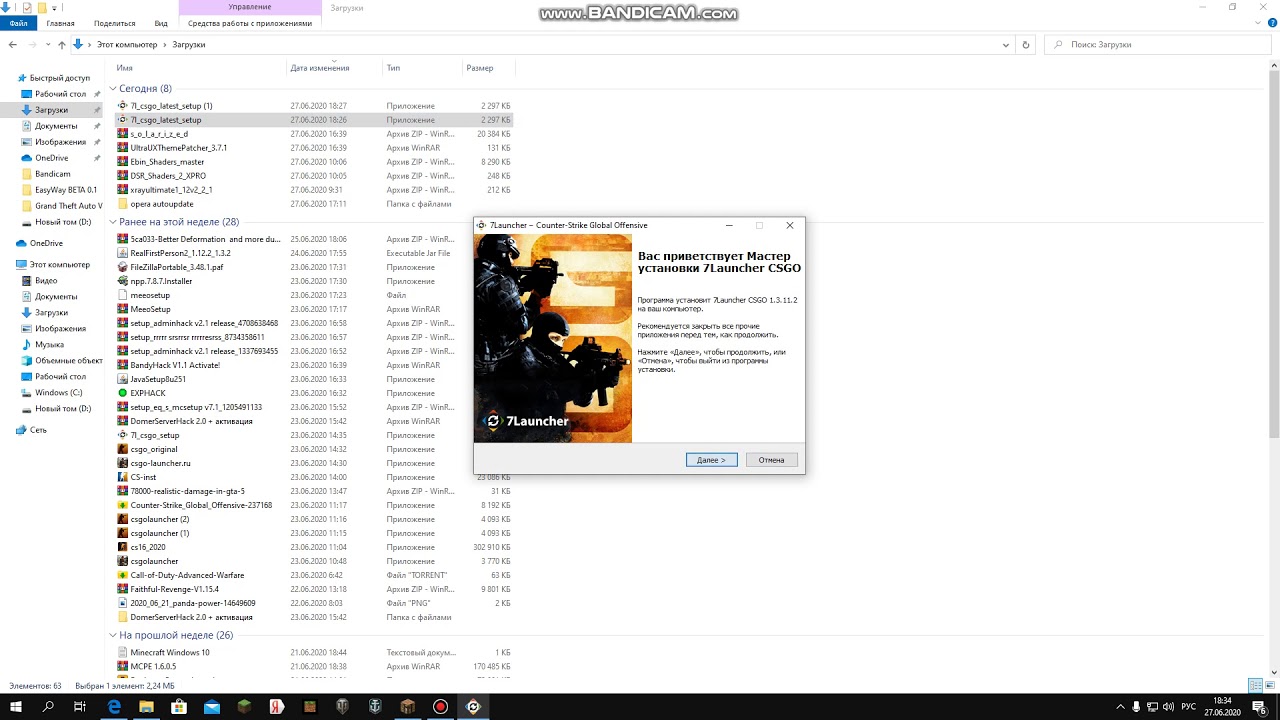
Task: Collapse the На прошлой неделе group
Action: pyautogui.click(x=113, y=635)
